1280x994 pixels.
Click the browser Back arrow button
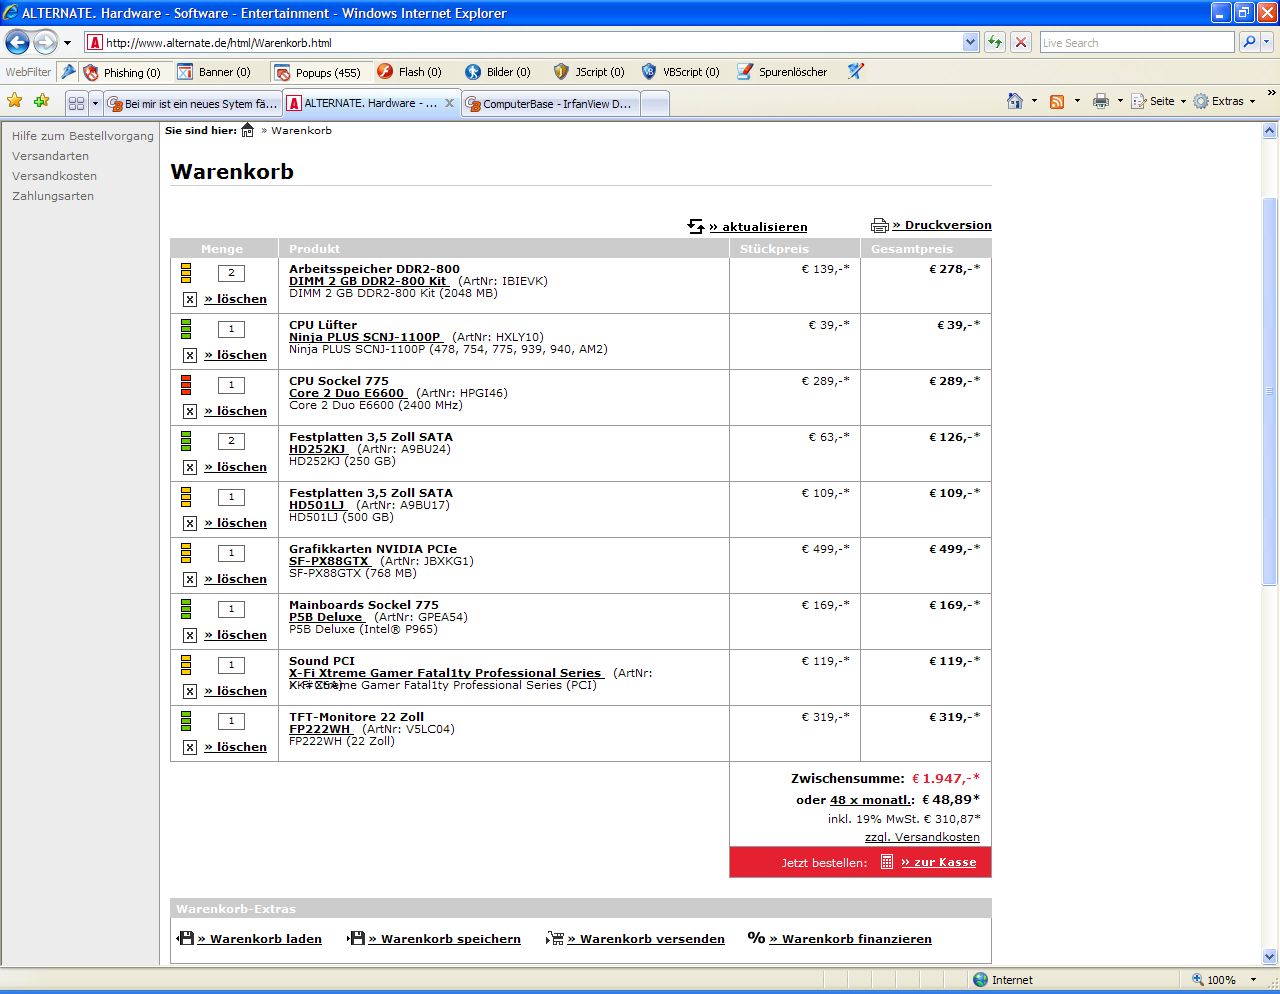(17, 42)
